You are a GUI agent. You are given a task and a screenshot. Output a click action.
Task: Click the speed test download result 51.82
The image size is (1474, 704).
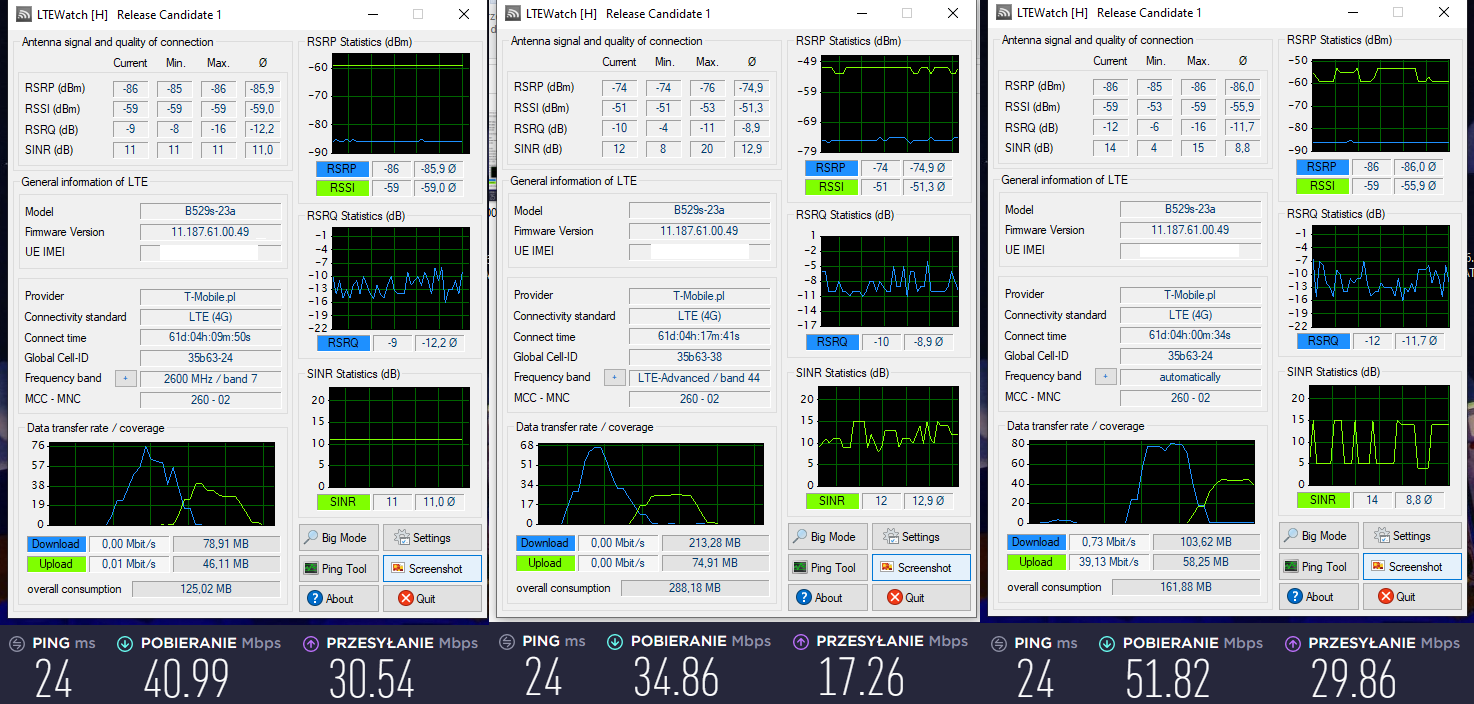pyautogui.click(x=1166, y=680)
